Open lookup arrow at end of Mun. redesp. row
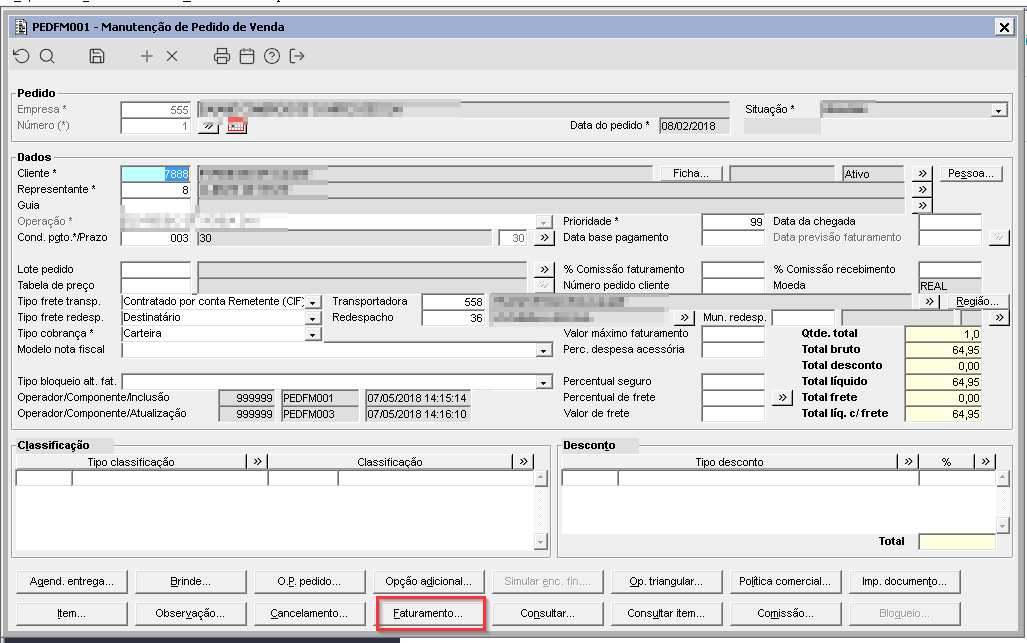 point(999,318)
